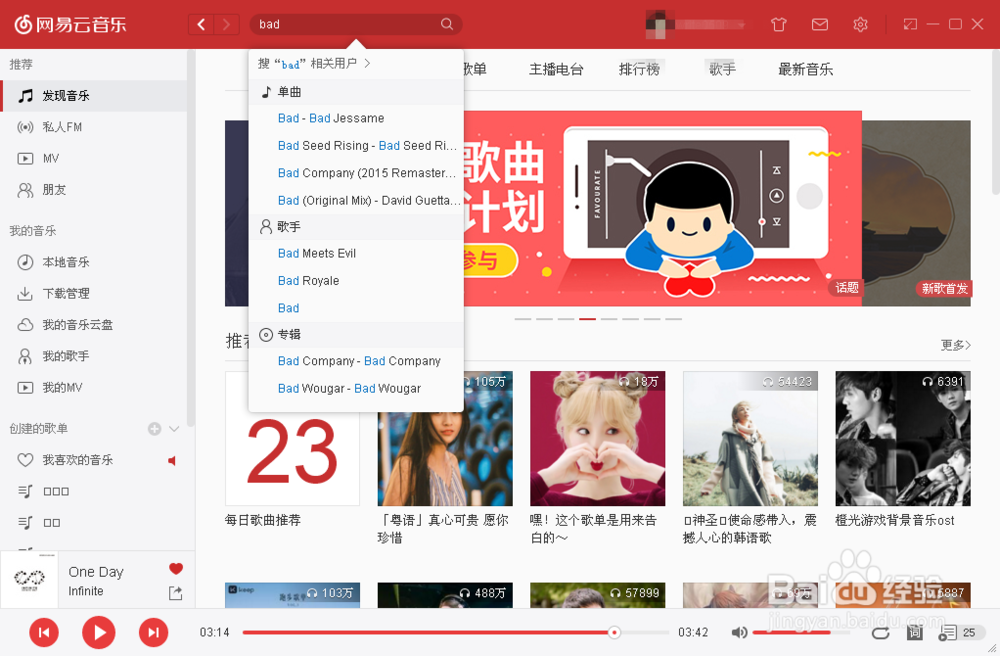Open 我的音乐云盘 in the sidebar
This screenshot has width=1000, height=656.
(x=94, y=324)
